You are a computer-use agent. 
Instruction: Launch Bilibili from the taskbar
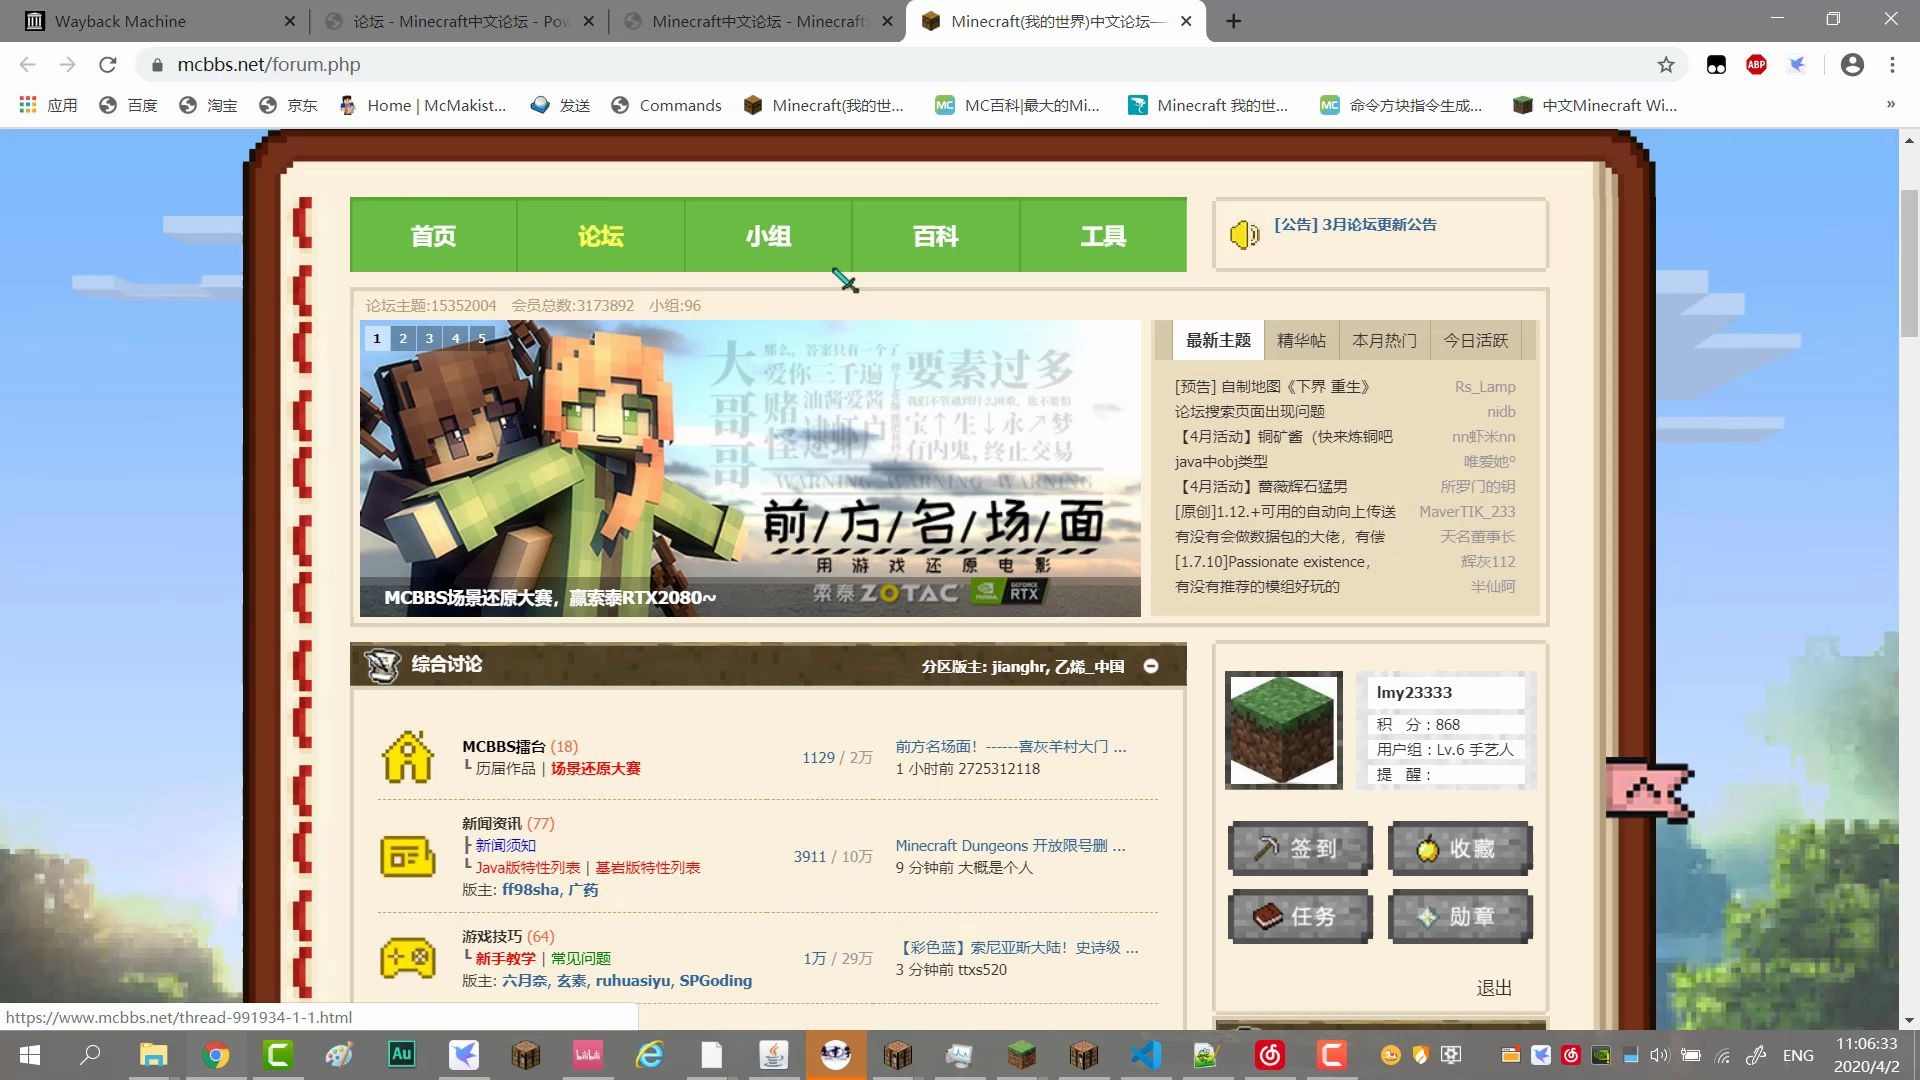pyautogui.click(x=587, y=1055)
